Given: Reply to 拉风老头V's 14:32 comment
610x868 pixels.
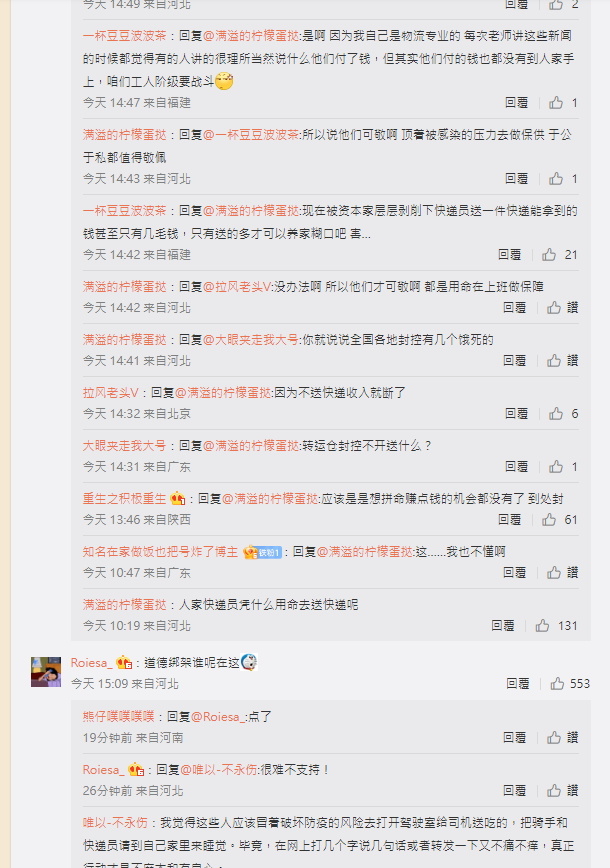Looking at the screenshot, I should pyautogui.click(x=516, y=414).
